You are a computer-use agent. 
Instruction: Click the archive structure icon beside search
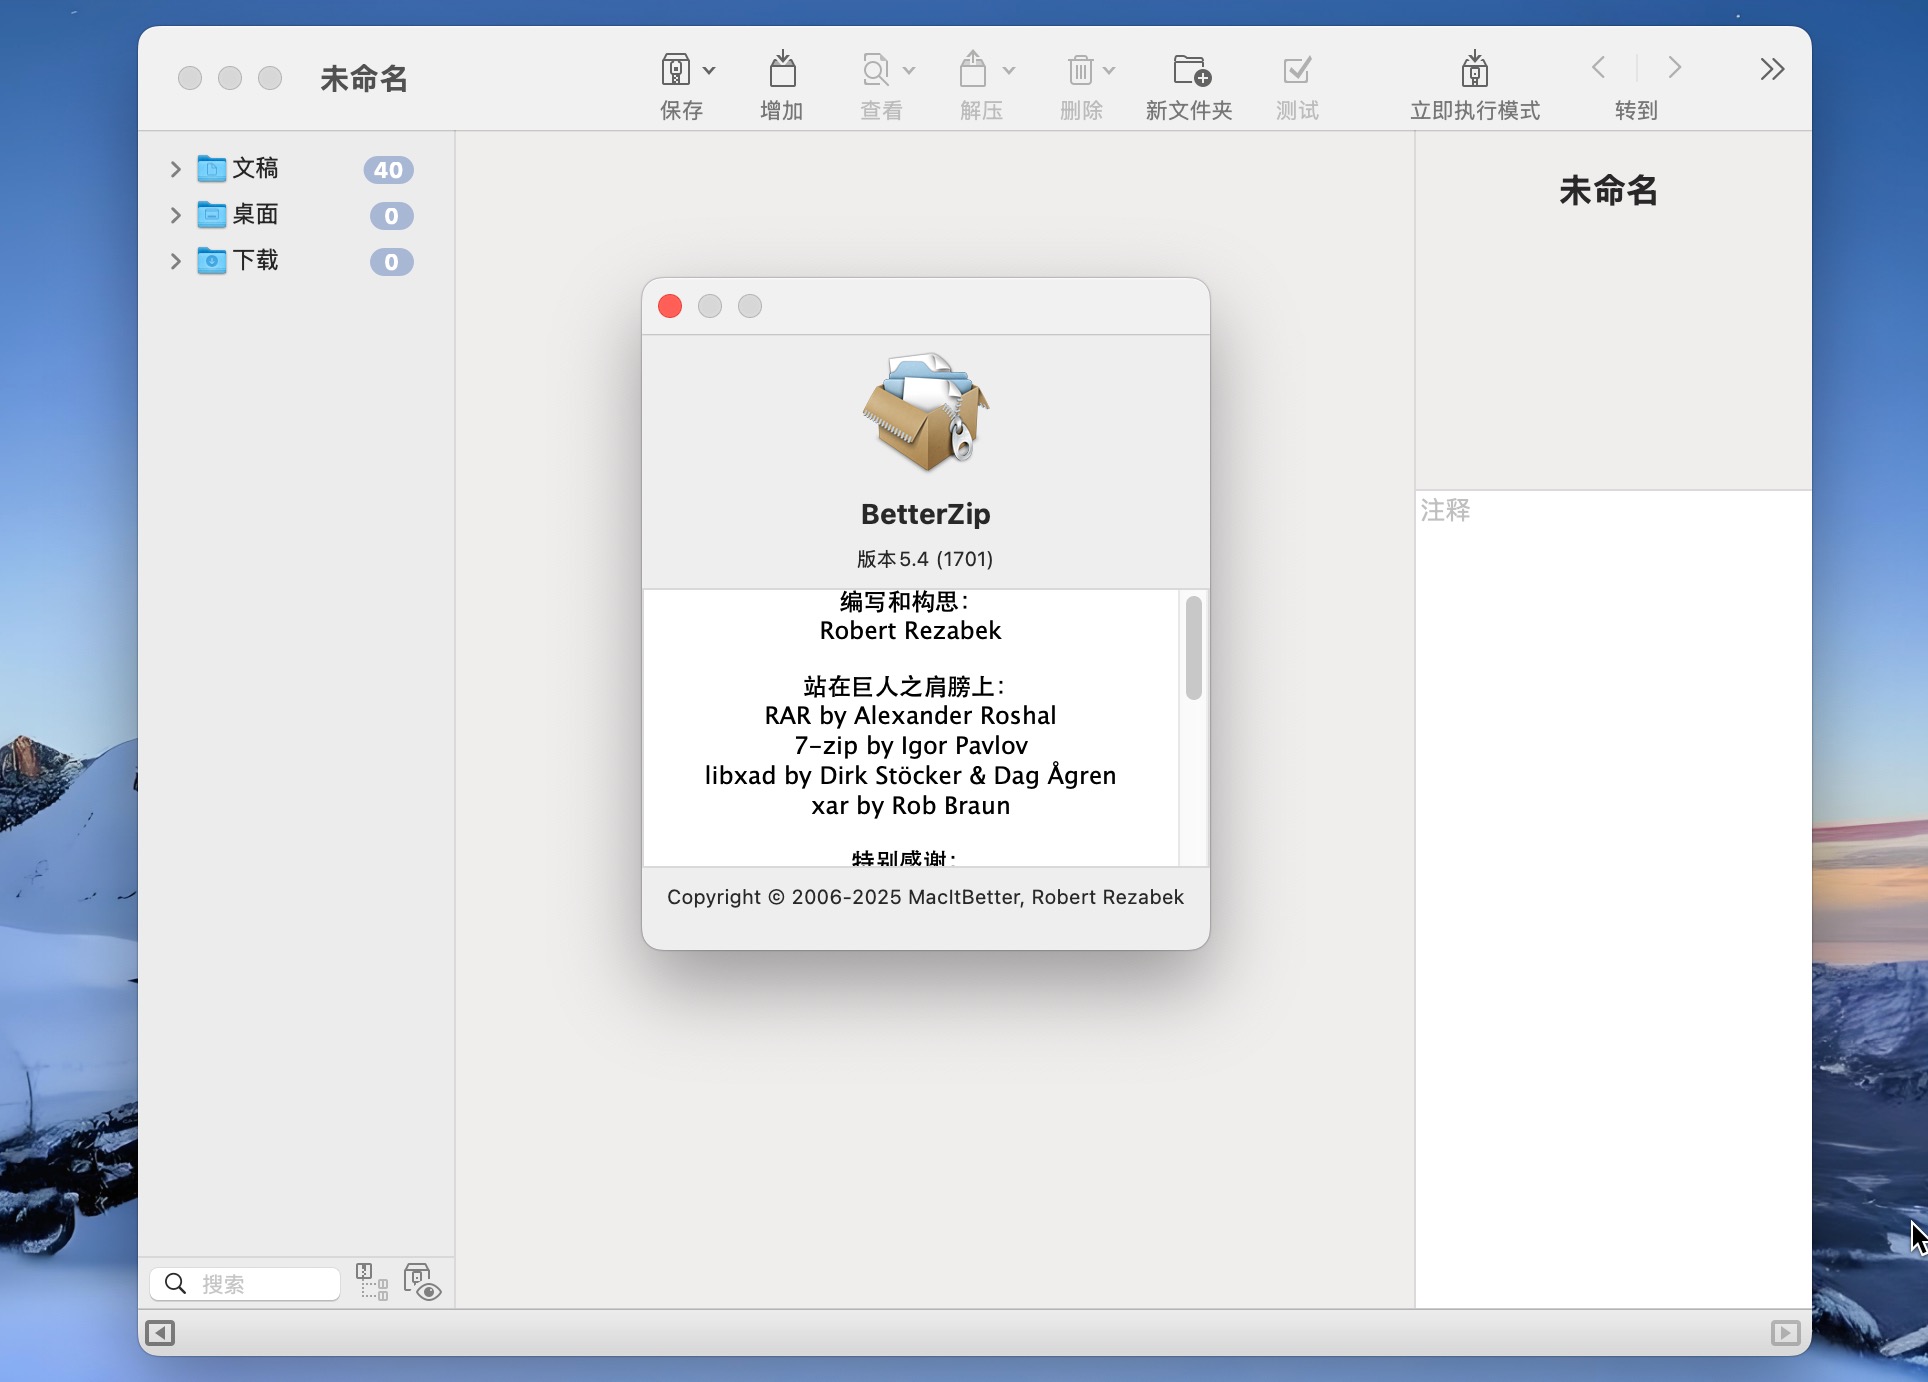click(x=372, y=1282)
